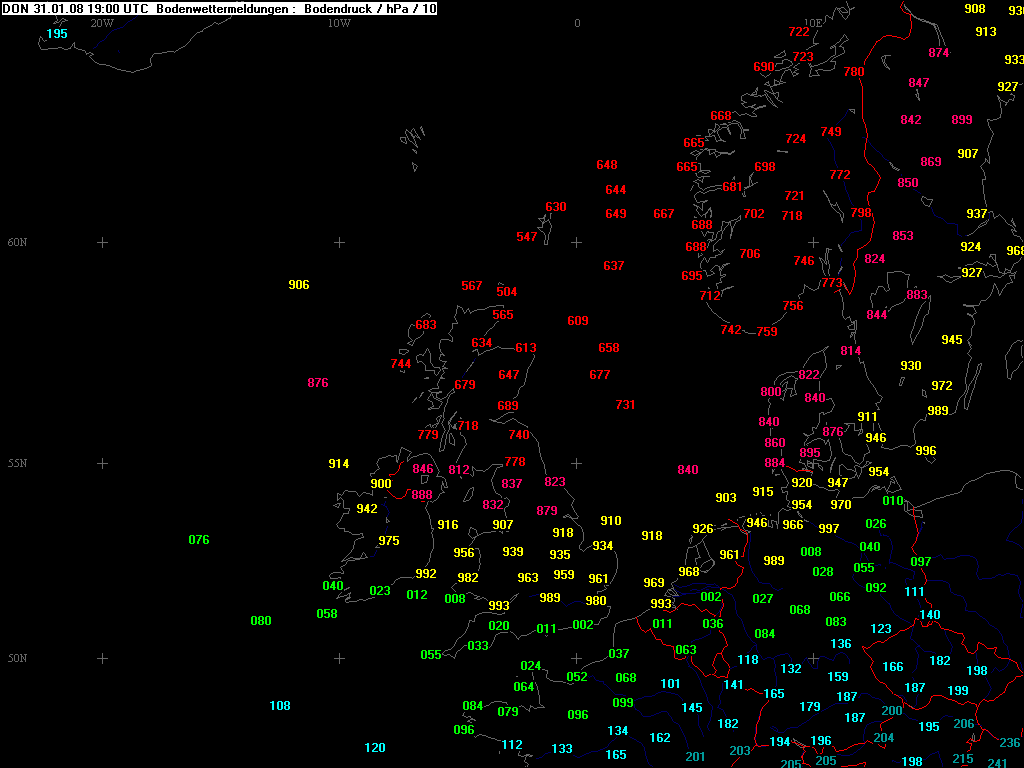Pick the red 722 station value
This screenshot has width=1024, height=768.
pyautogui.click(x=799, y=32)
